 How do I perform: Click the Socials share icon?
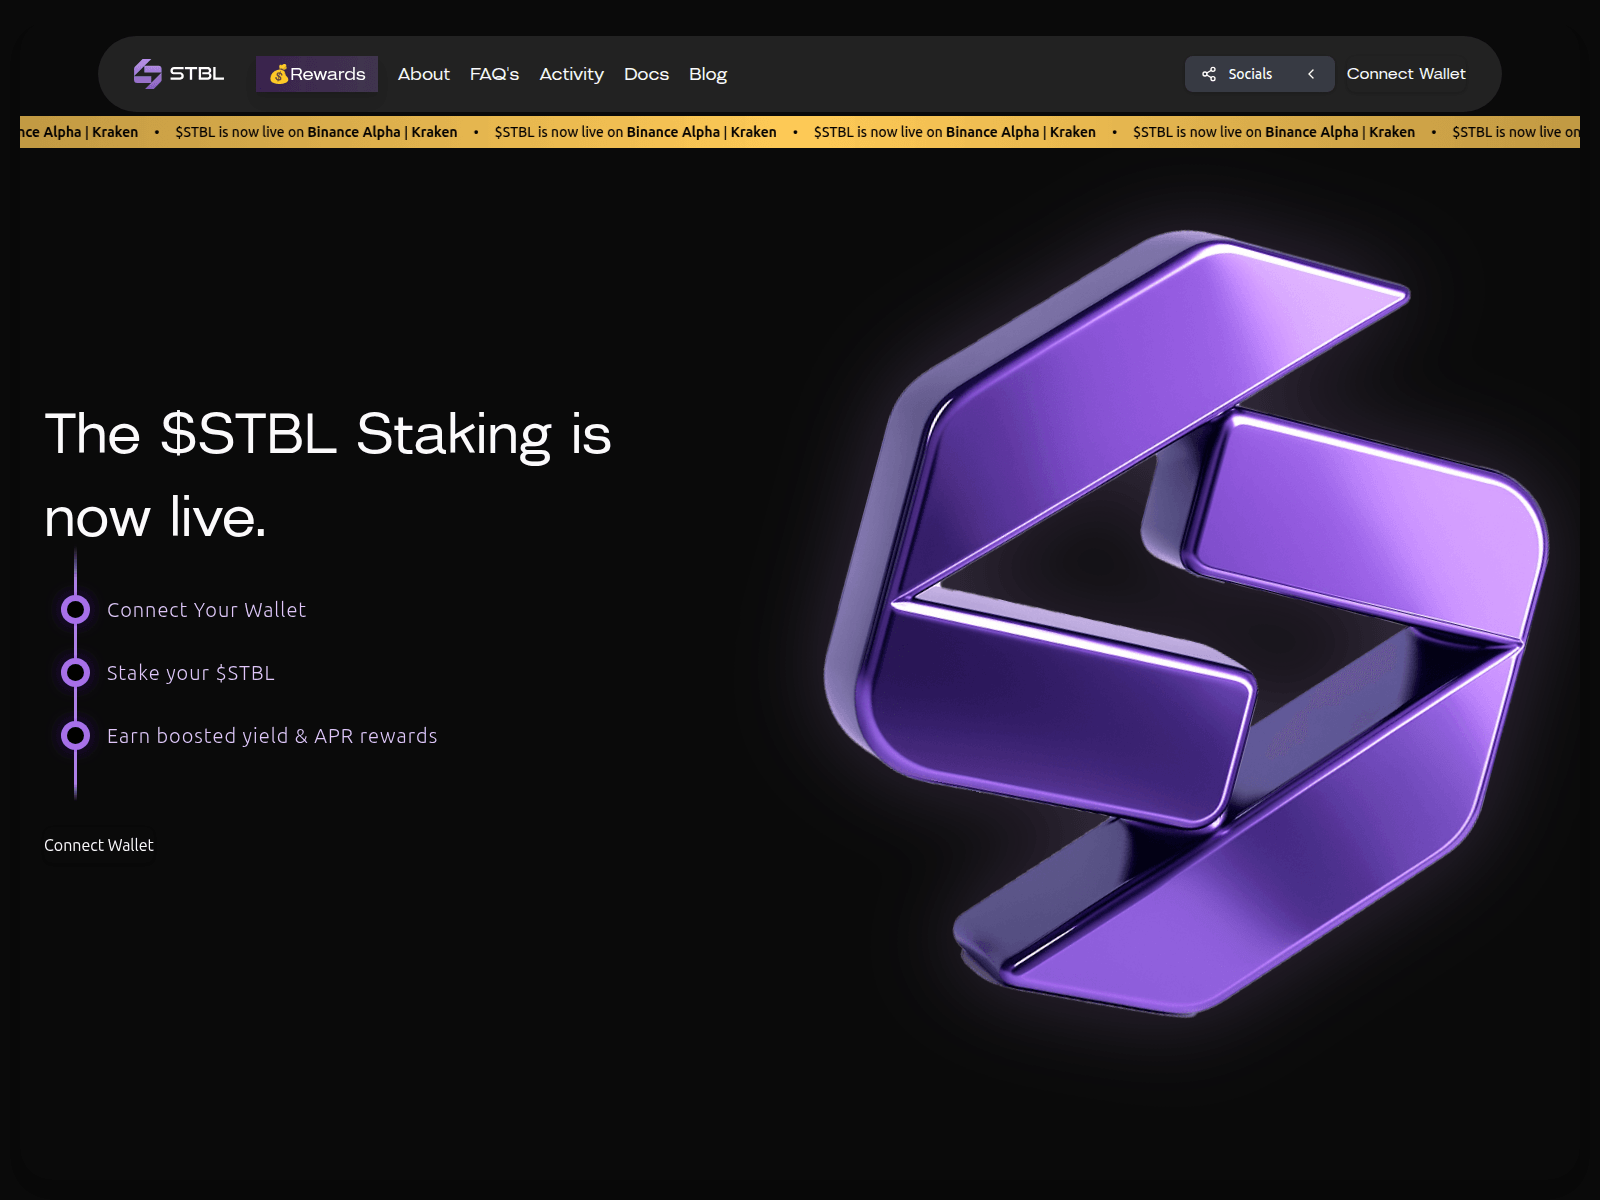1209,74
